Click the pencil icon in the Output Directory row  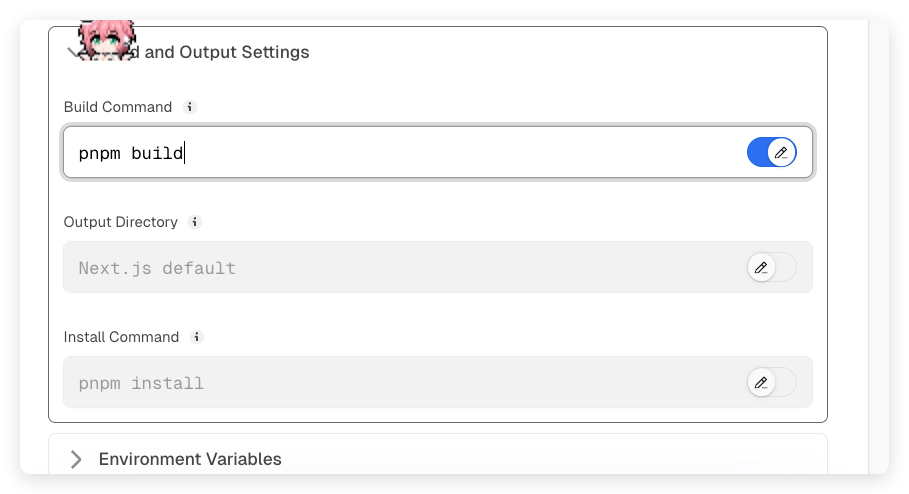pyautogui.click(x=762, y=268)
